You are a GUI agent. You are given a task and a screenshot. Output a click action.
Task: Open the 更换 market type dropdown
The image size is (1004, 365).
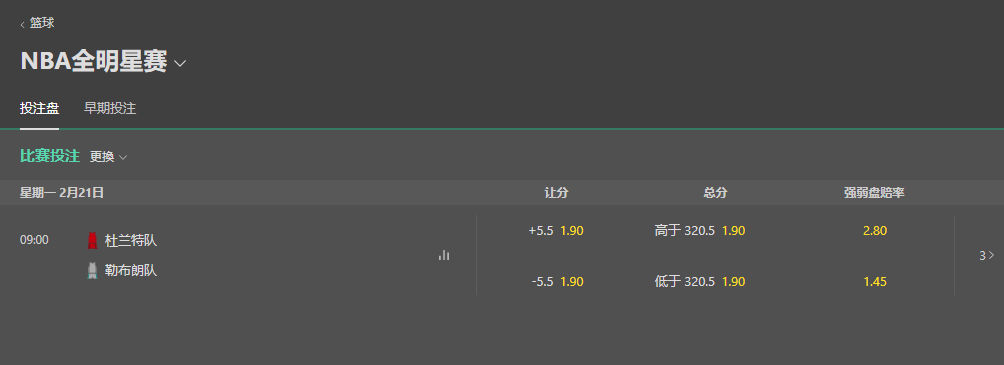(108, 157)
